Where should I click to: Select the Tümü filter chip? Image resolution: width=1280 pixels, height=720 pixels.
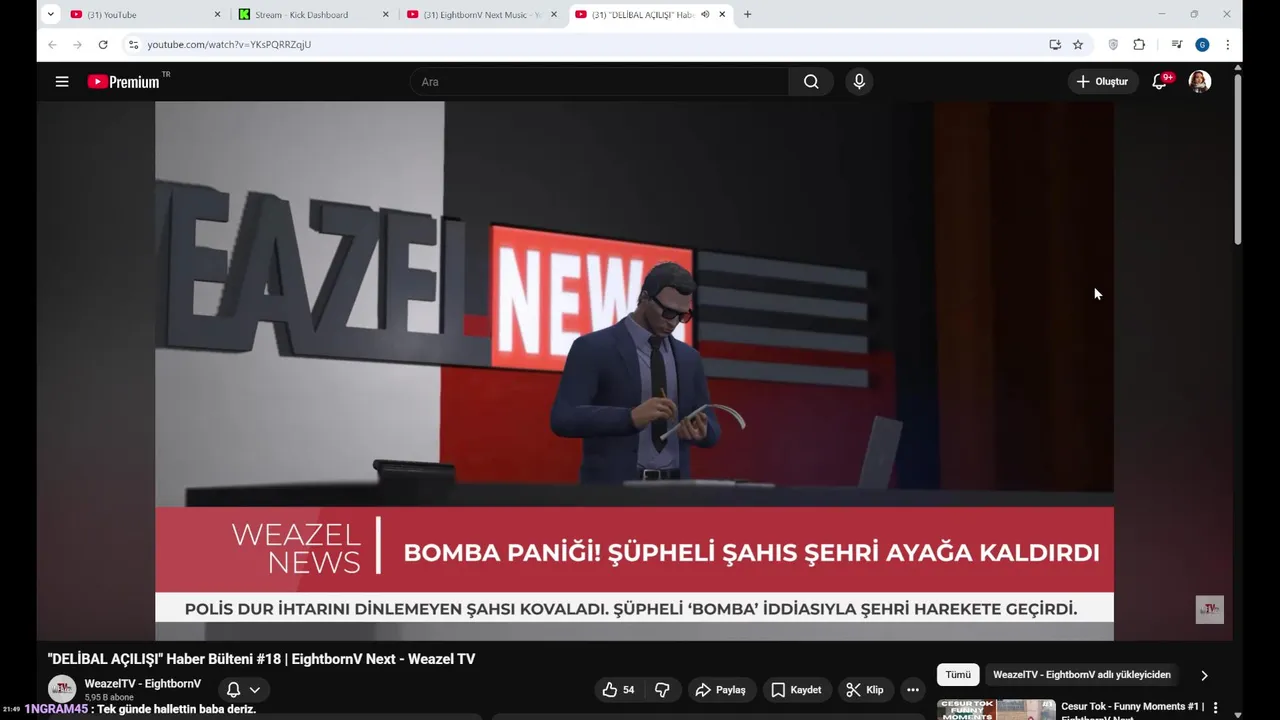(x=958, y=675)
